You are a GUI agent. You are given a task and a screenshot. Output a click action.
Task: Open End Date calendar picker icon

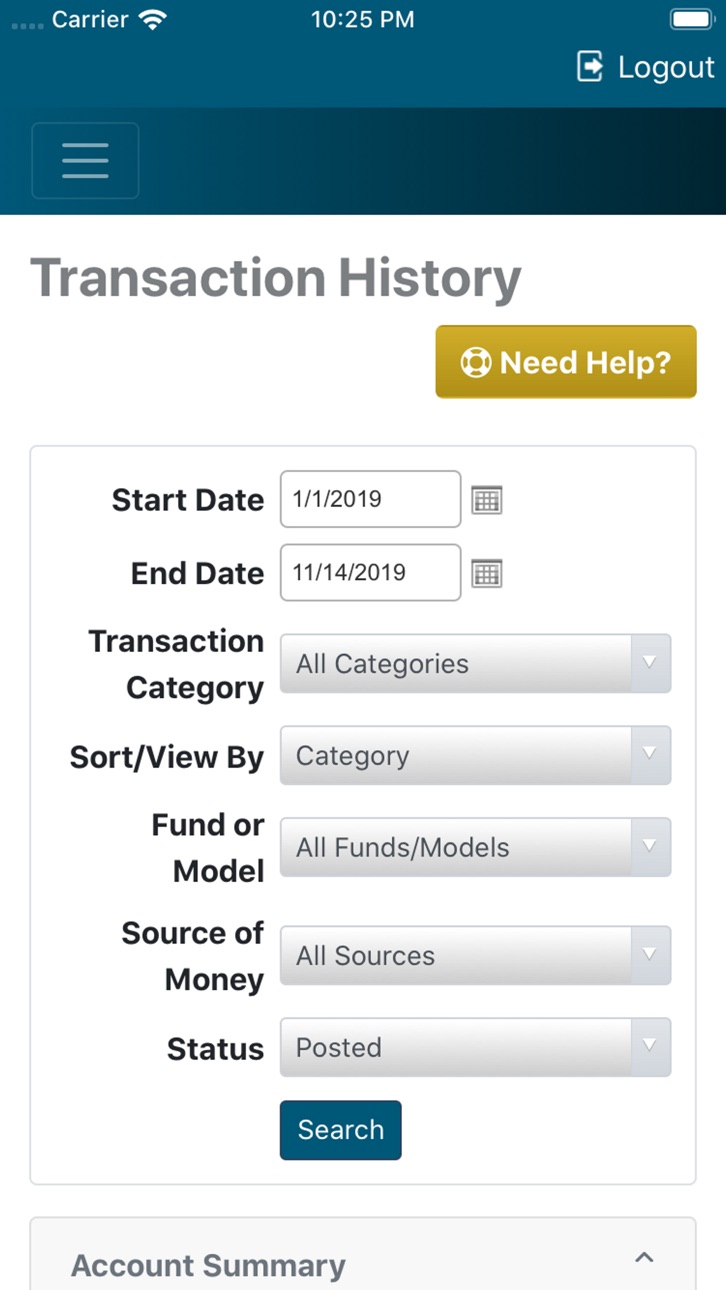(x=486, y=573)
